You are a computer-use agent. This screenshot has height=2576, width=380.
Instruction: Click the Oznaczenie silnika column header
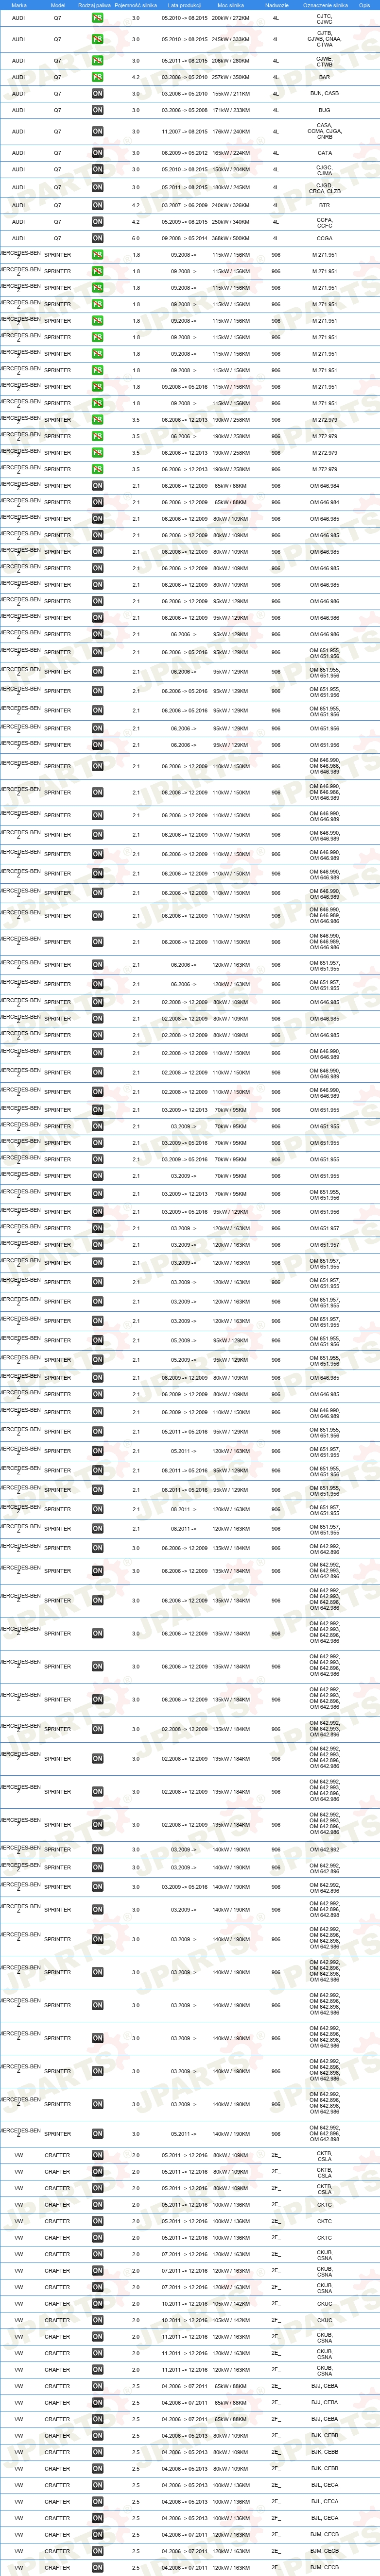click(324, 5)
